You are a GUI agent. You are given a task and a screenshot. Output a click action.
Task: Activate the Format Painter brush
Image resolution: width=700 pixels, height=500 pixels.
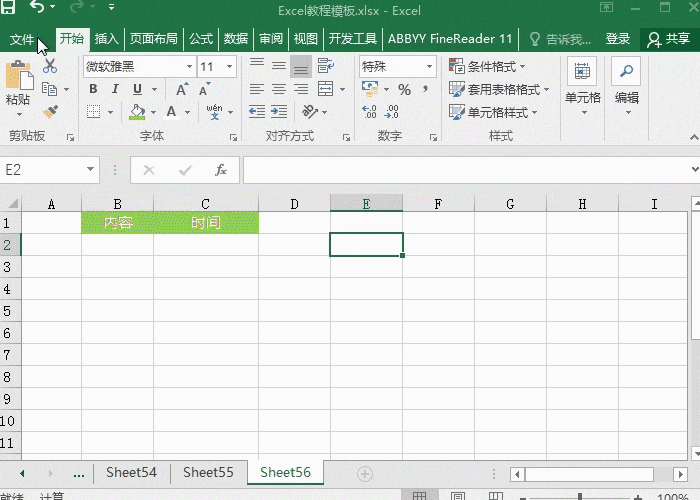(x=50, y=111)
